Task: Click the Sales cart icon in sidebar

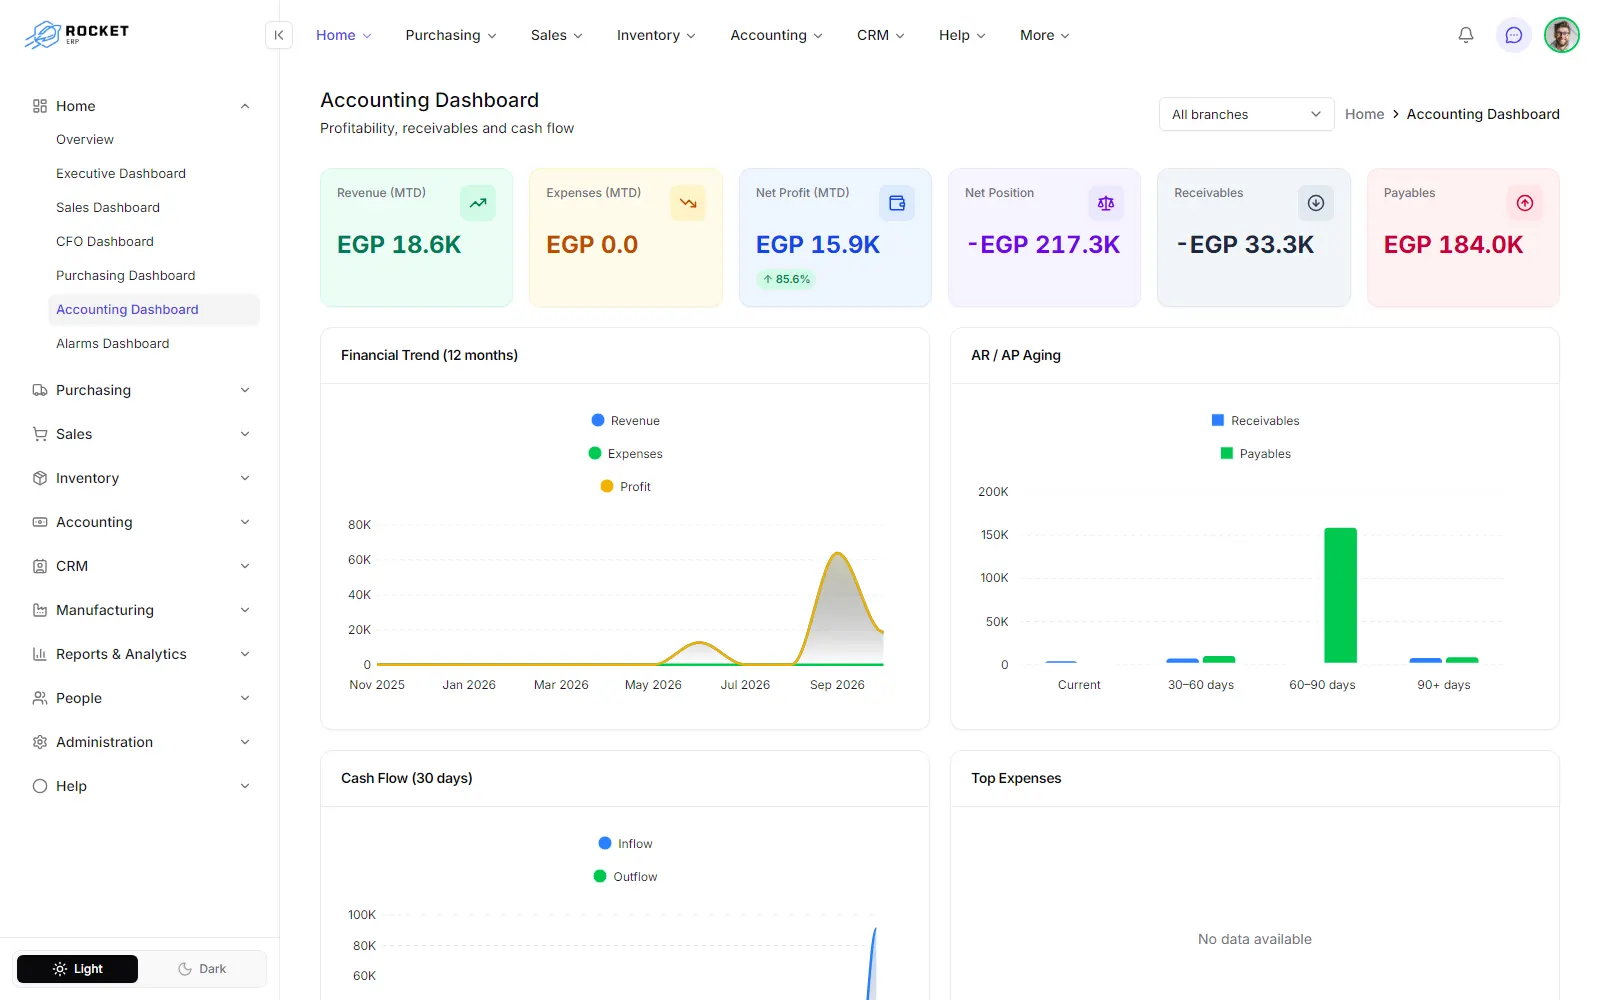Action: (x=40, y=434)
